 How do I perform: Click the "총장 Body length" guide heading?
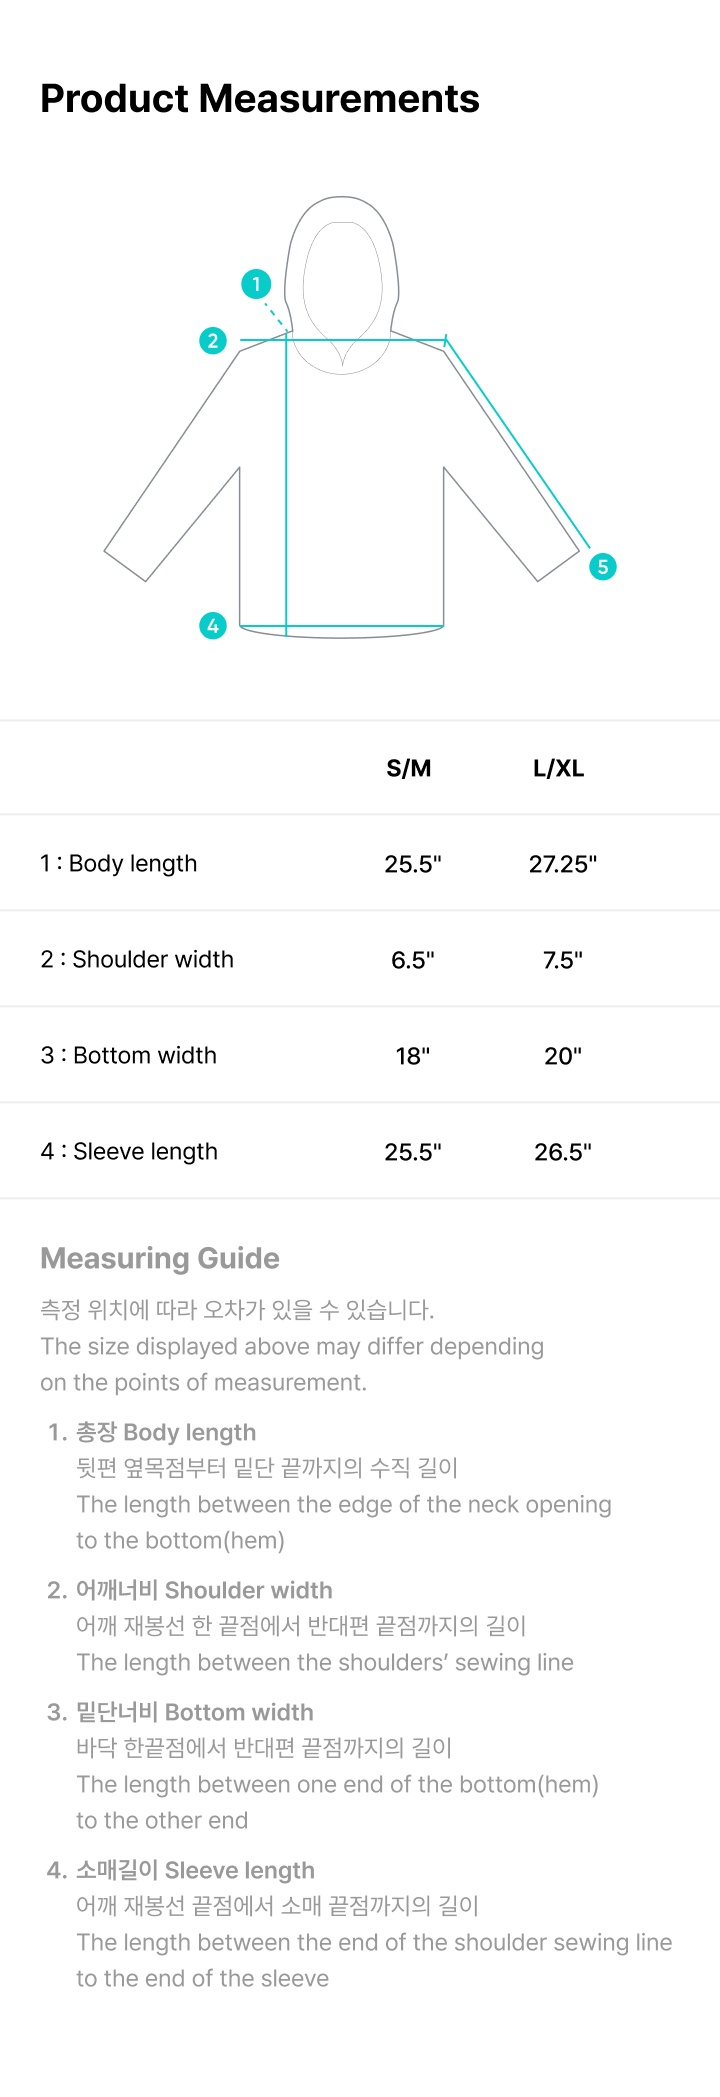point(166,1432)
